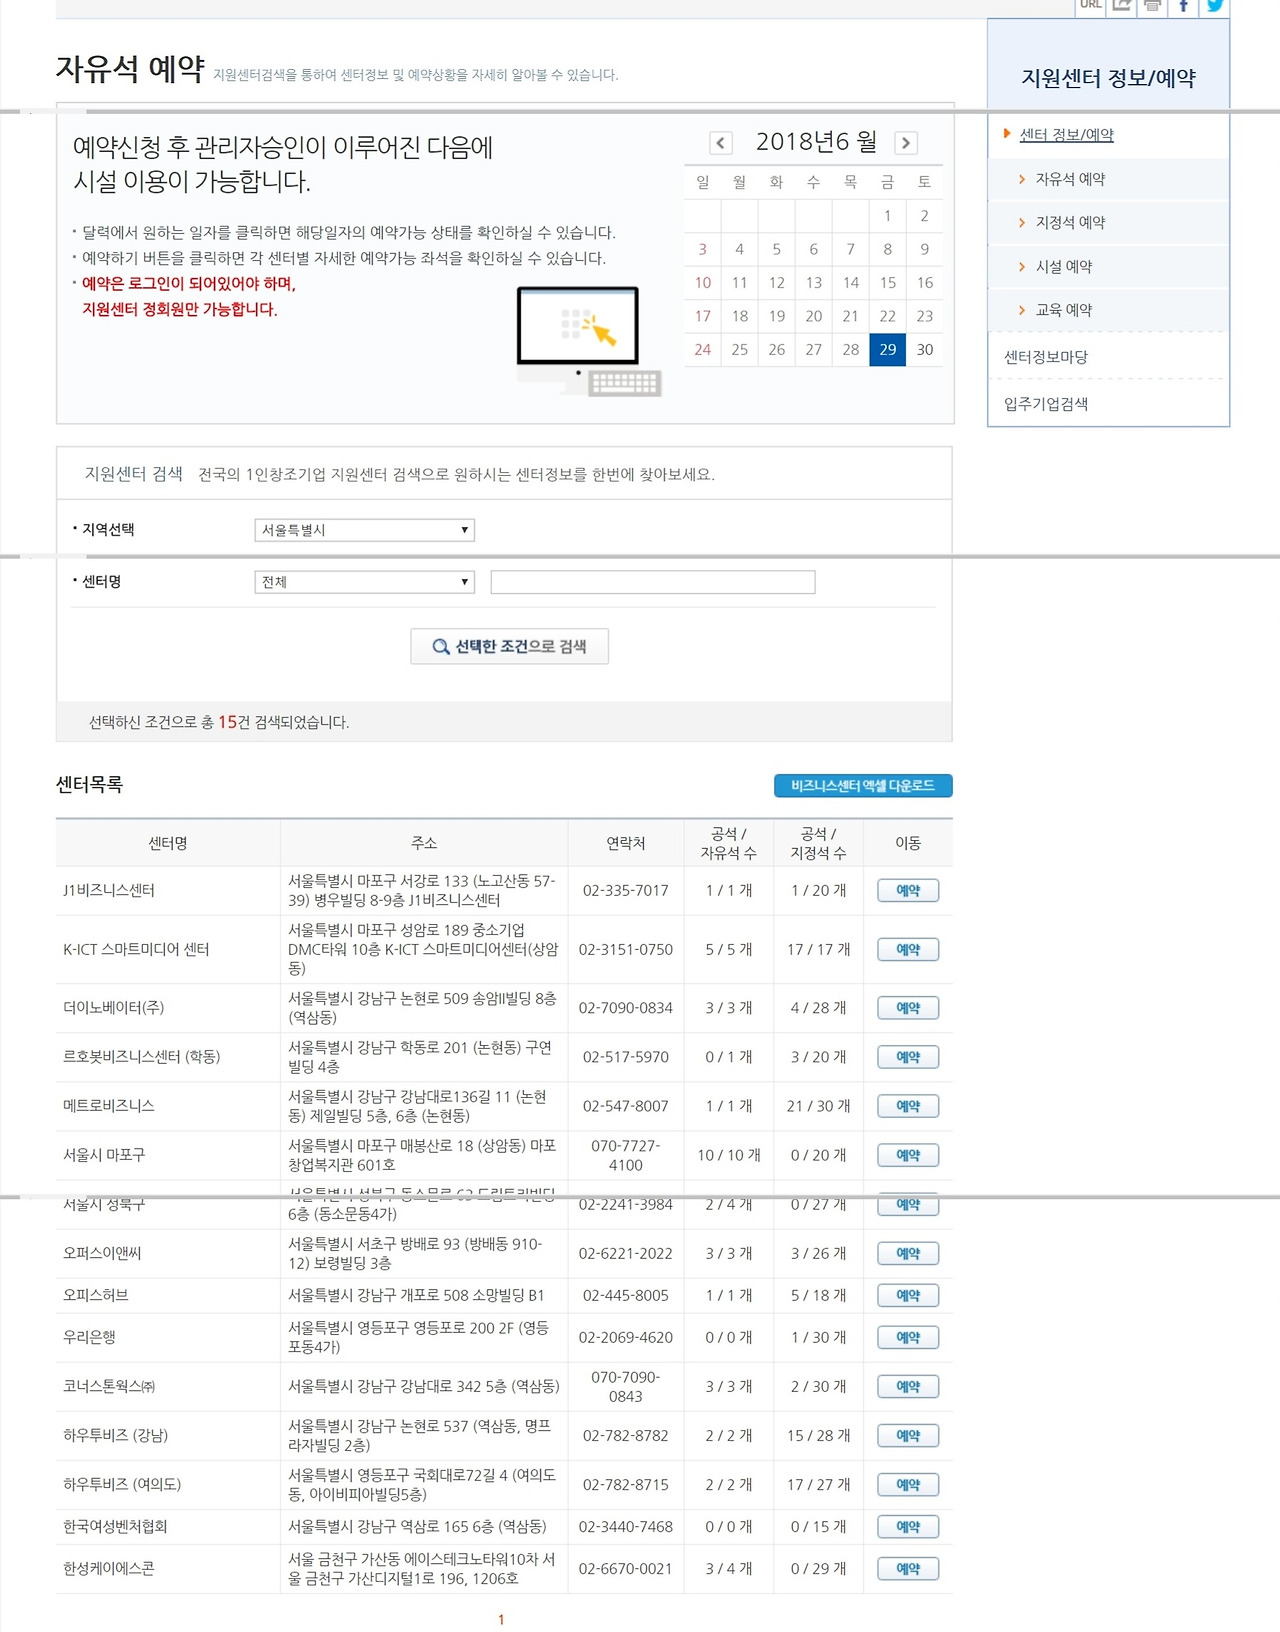Reserve J1비즈니스센터 with 예약 button
The image size is (1280, 1632).
point(908,891)
